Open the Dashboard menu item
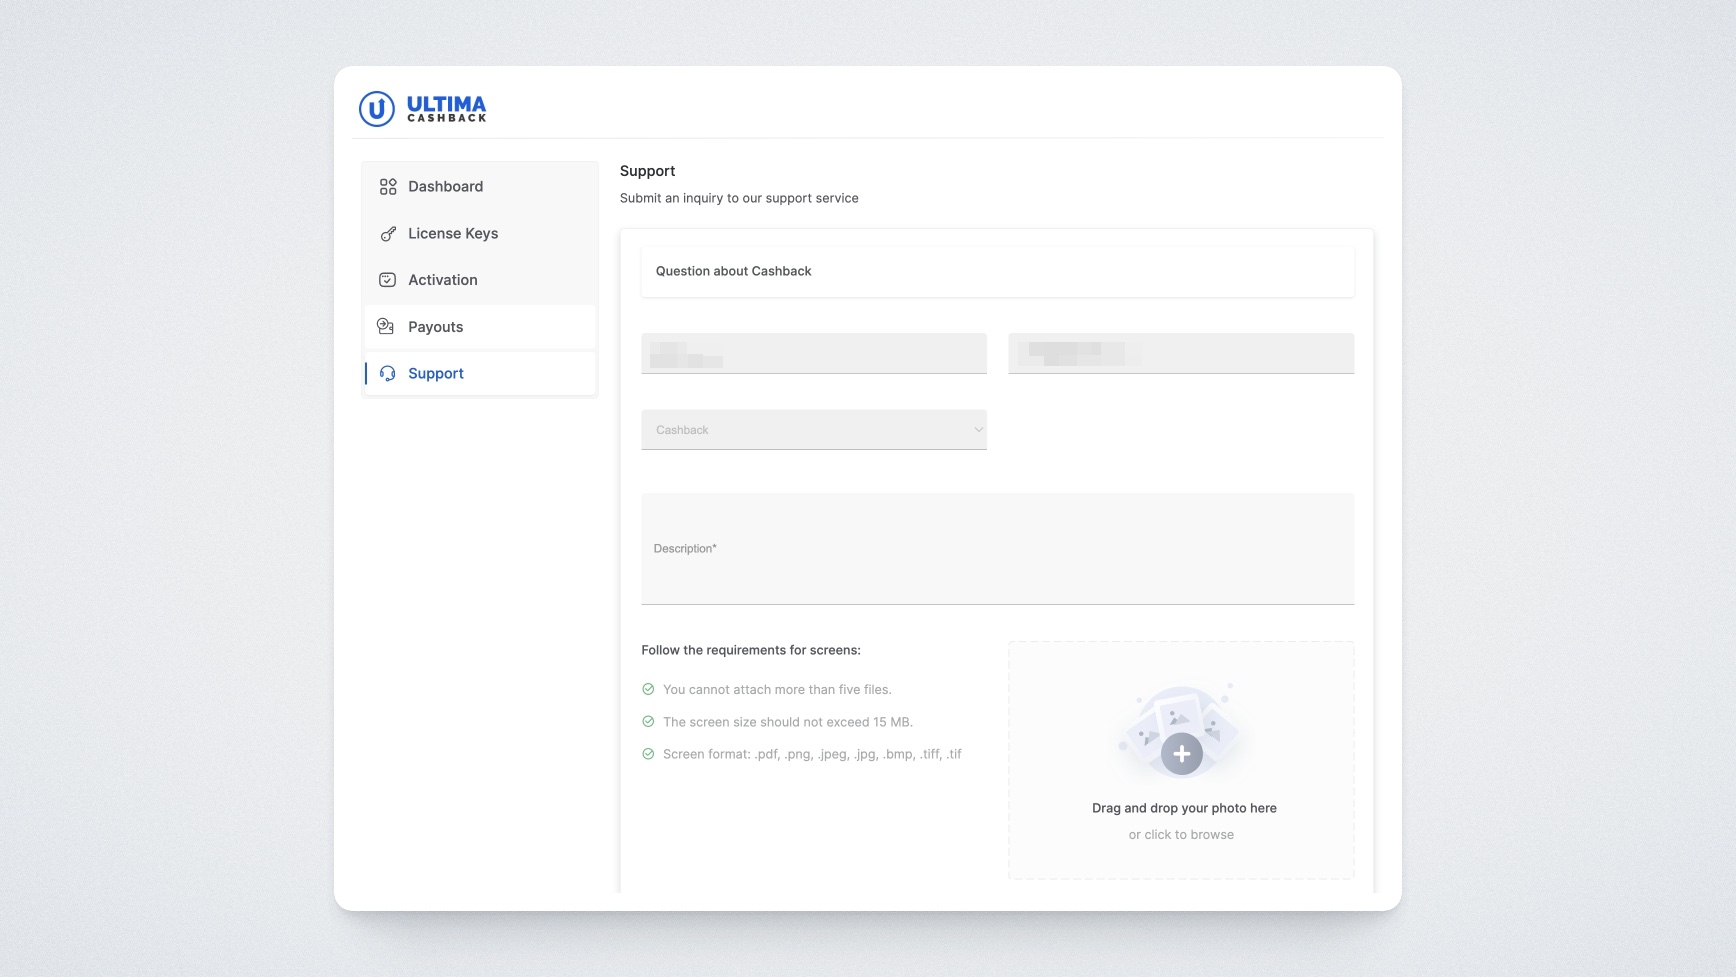The height and width of the screenshot is (977, 1736). coord(445,187)
